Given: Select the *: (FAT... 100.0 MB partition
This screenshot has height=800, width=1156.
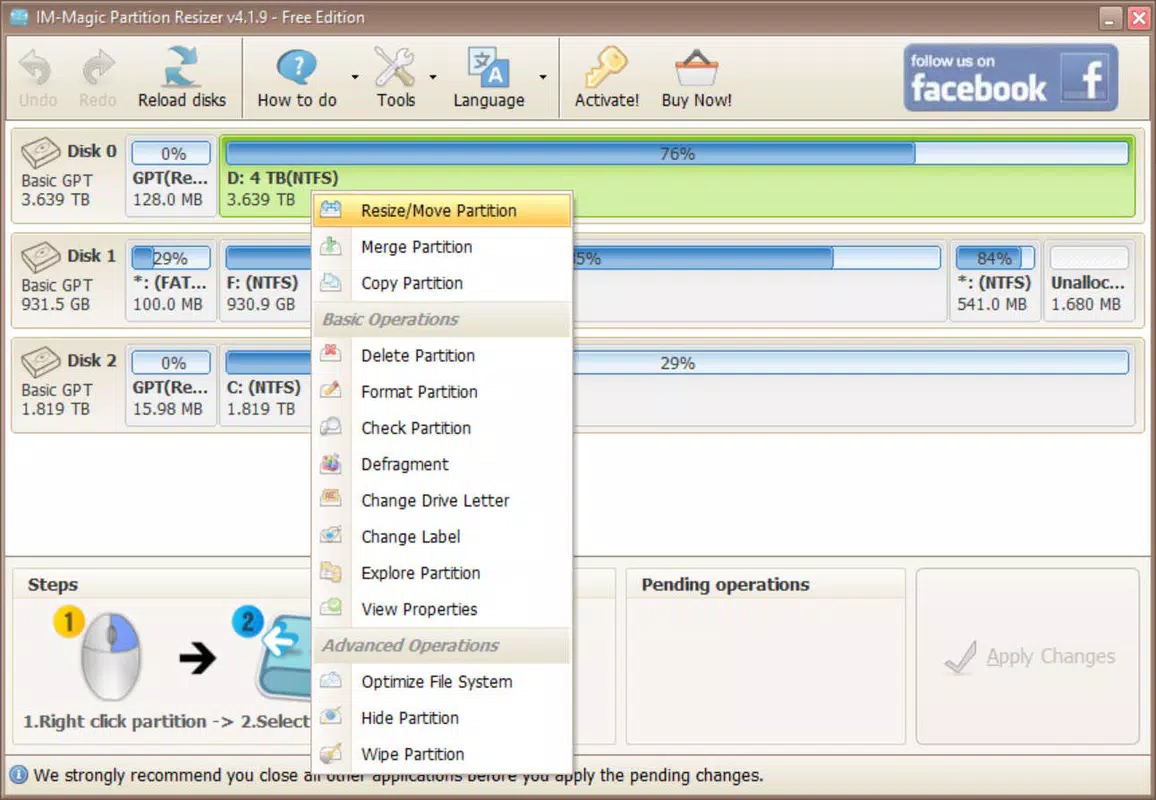Looking at the screenshot, I should coord(171,280).
